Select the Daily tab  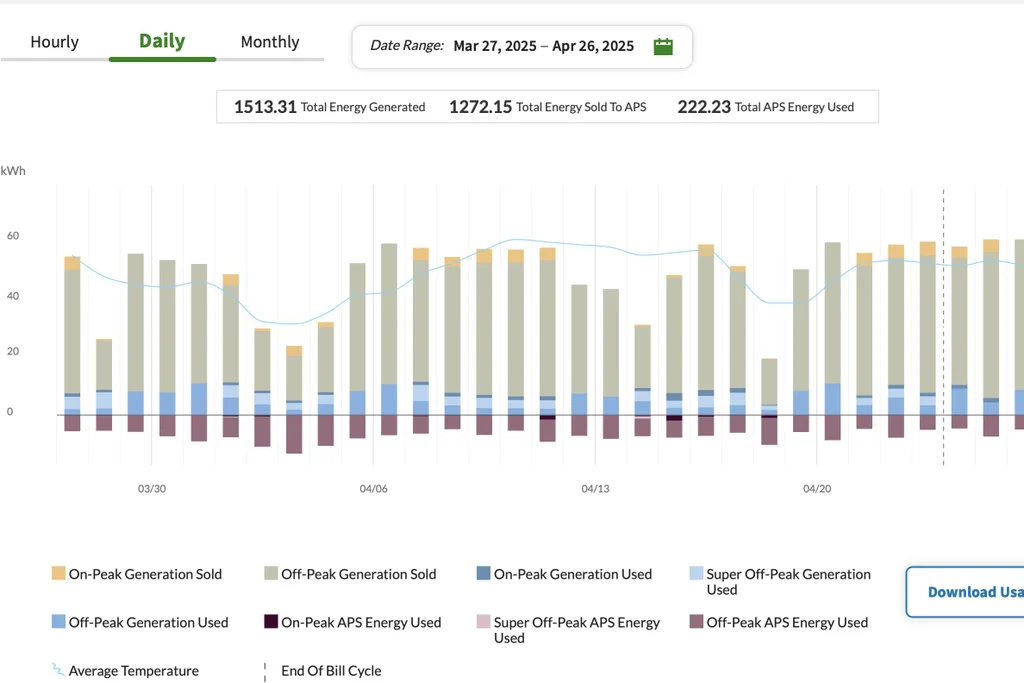[x=162, y=42]
